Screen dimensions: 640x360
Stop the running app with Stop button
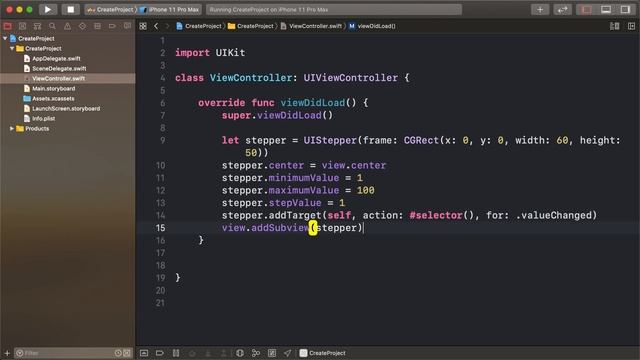pos(71,9)
